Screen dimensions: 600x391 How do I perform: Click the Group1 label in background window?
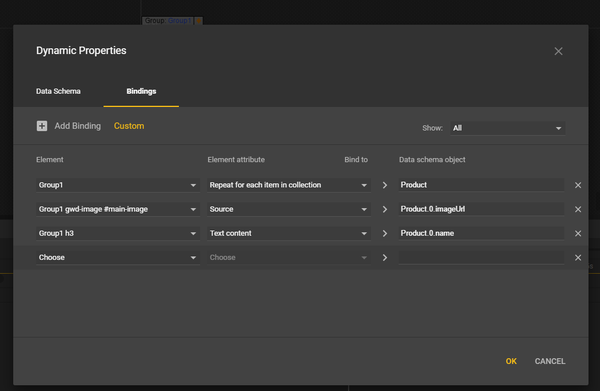179,20
